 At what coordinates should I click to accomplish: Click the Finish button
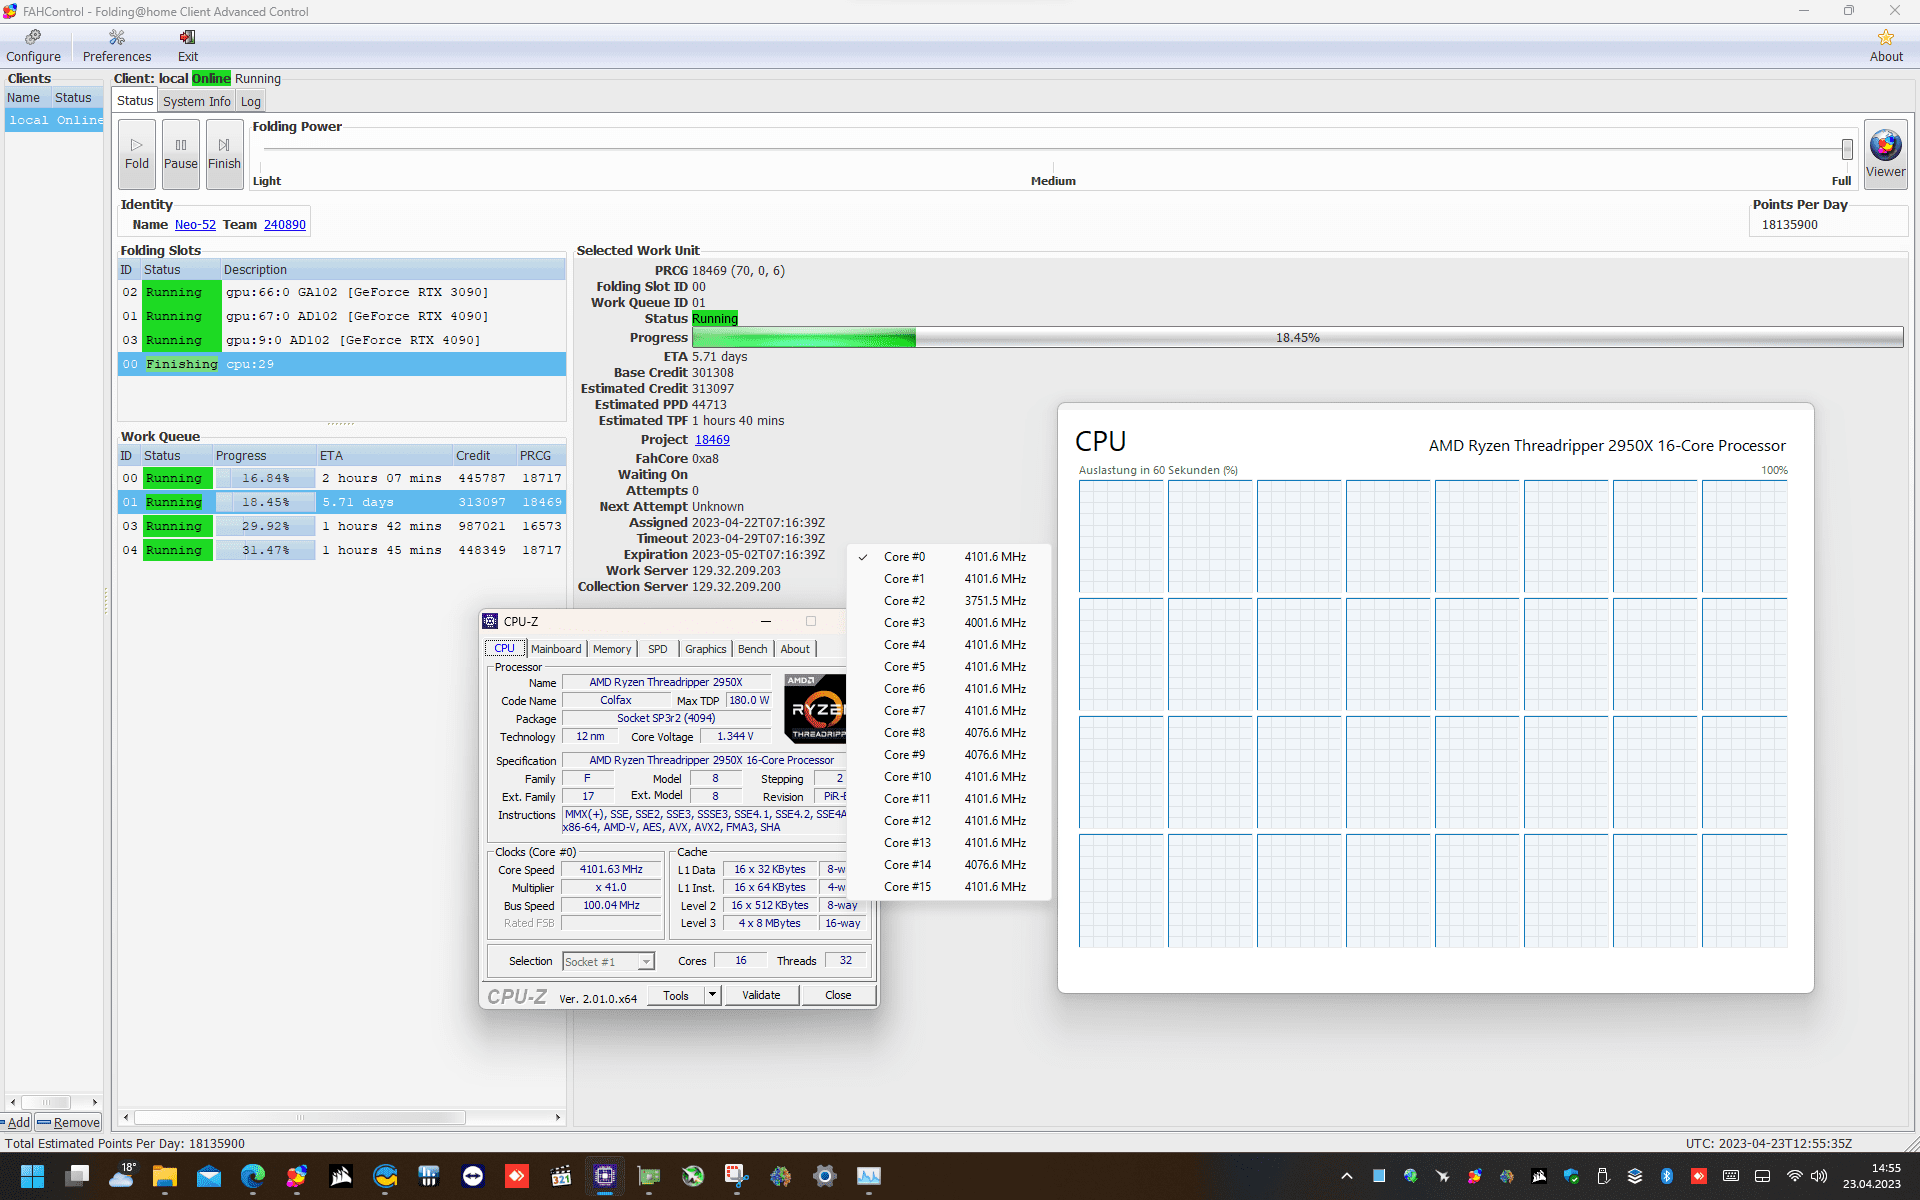(224, 153)
